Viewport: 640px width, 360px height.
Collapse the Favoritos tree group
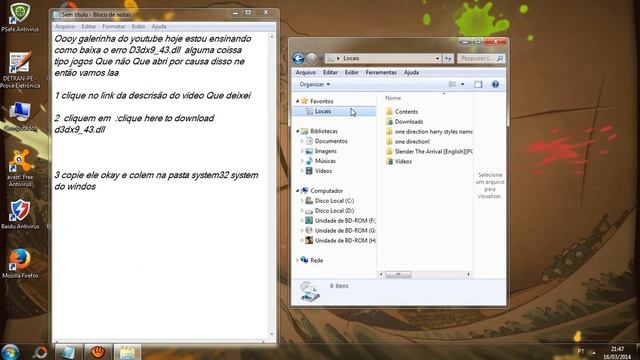[x=298, y=101]
